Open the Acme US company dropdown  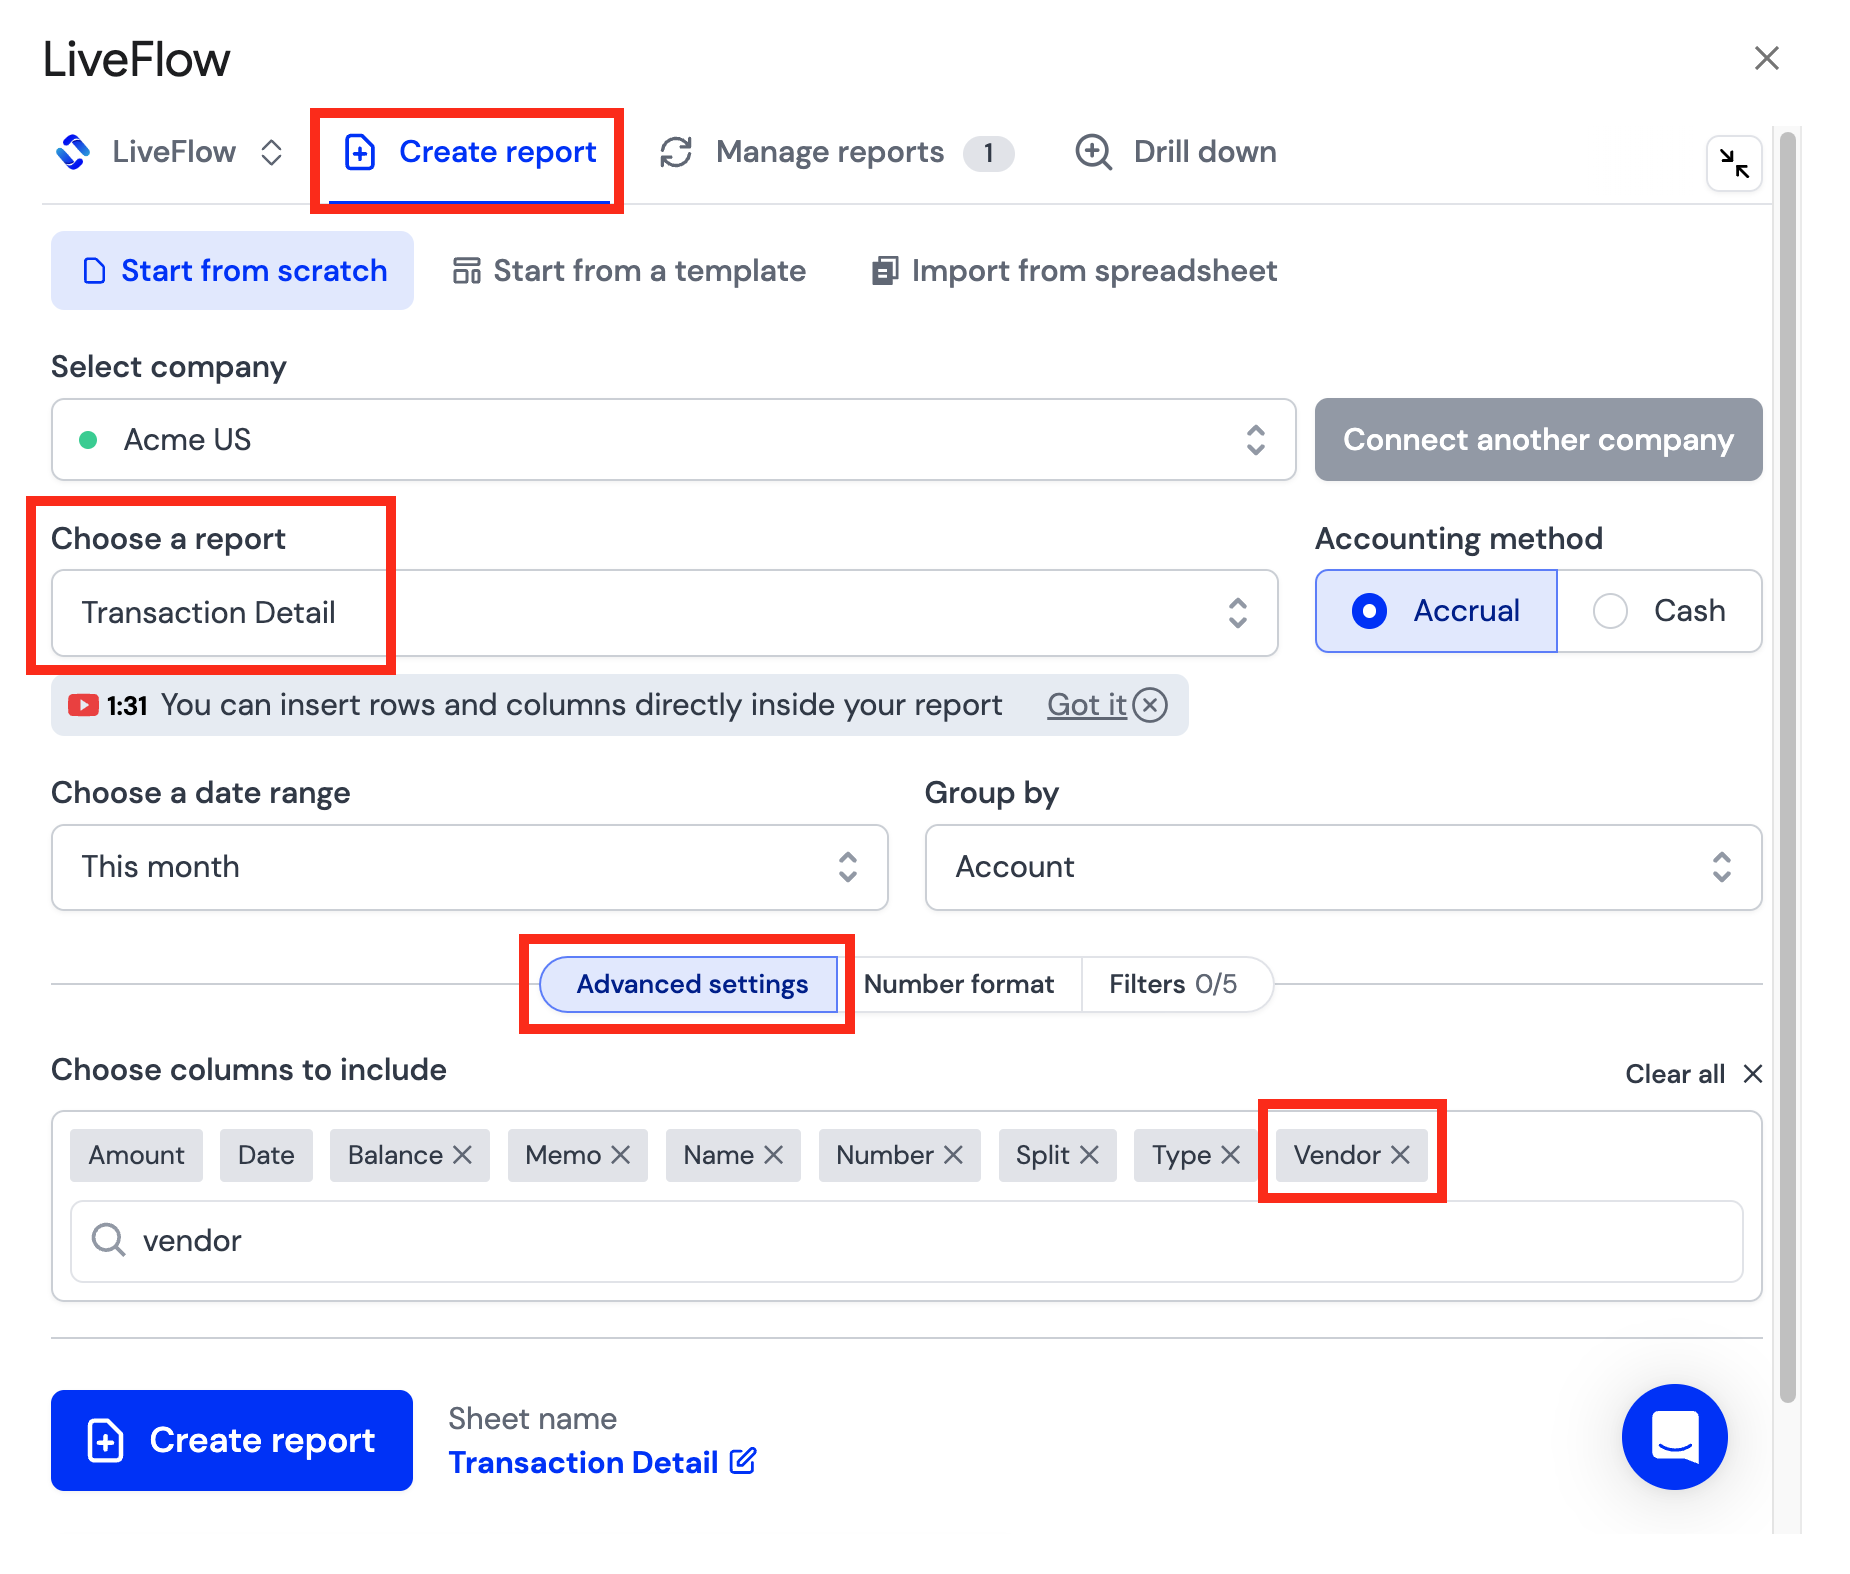pos(673,440)
